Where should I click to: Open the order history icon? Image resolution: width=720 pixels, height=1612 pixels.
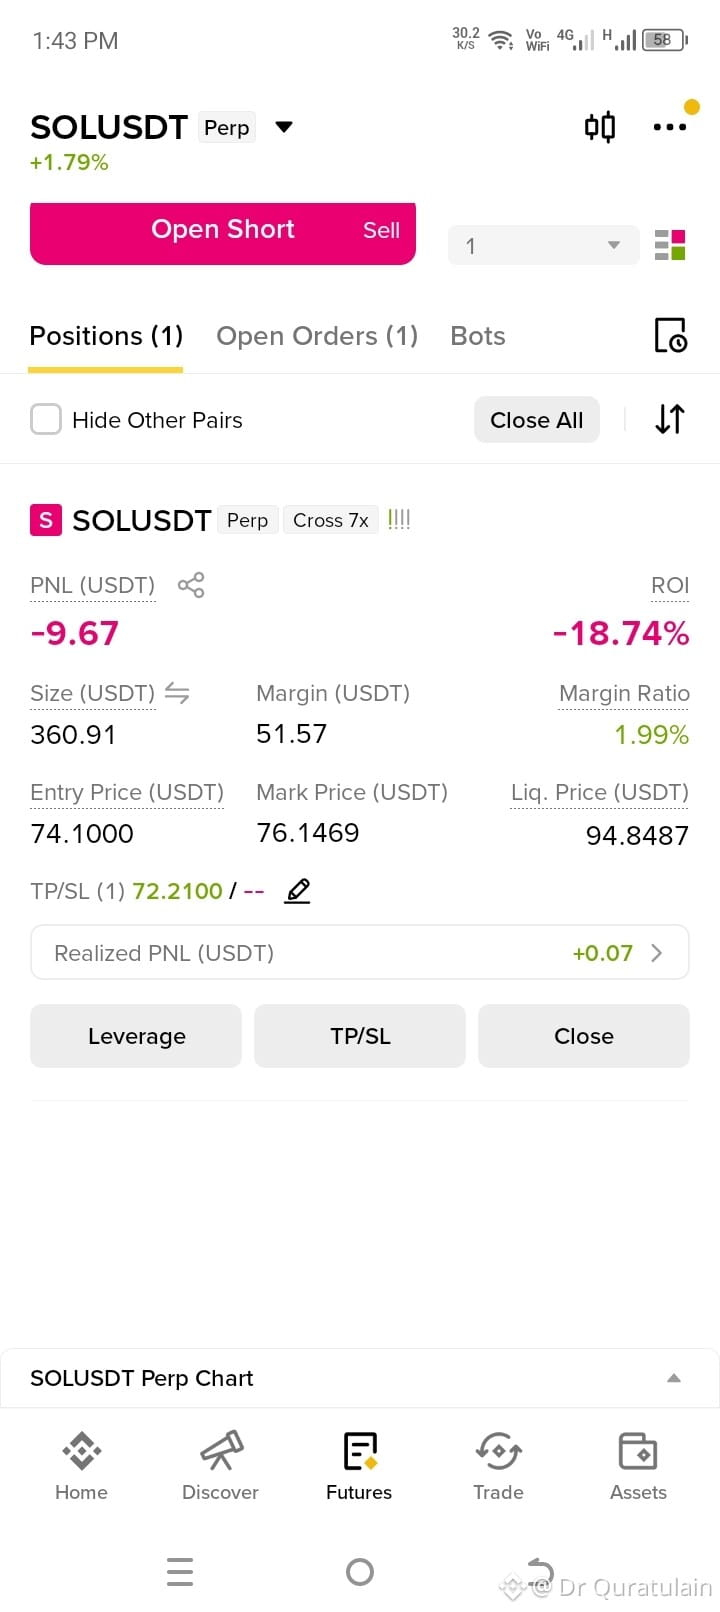point(670,336)
